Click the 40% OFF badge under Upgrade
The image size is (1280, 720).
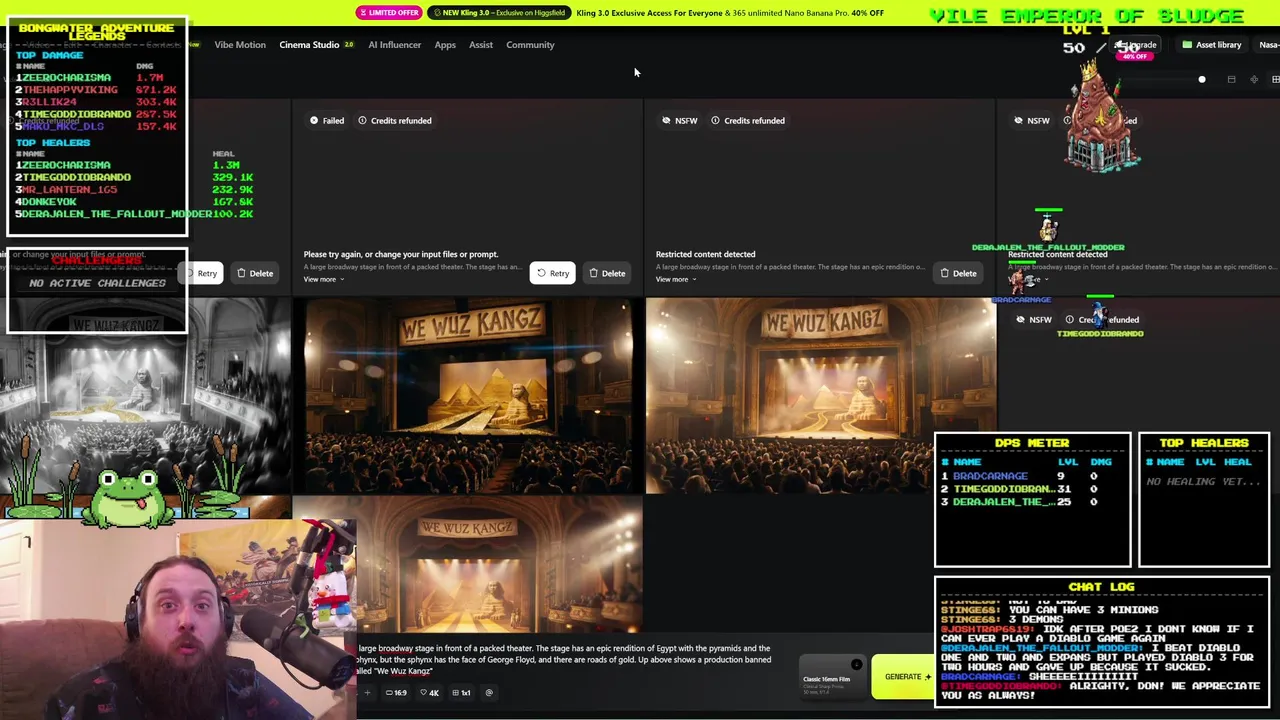(1135, 56)
